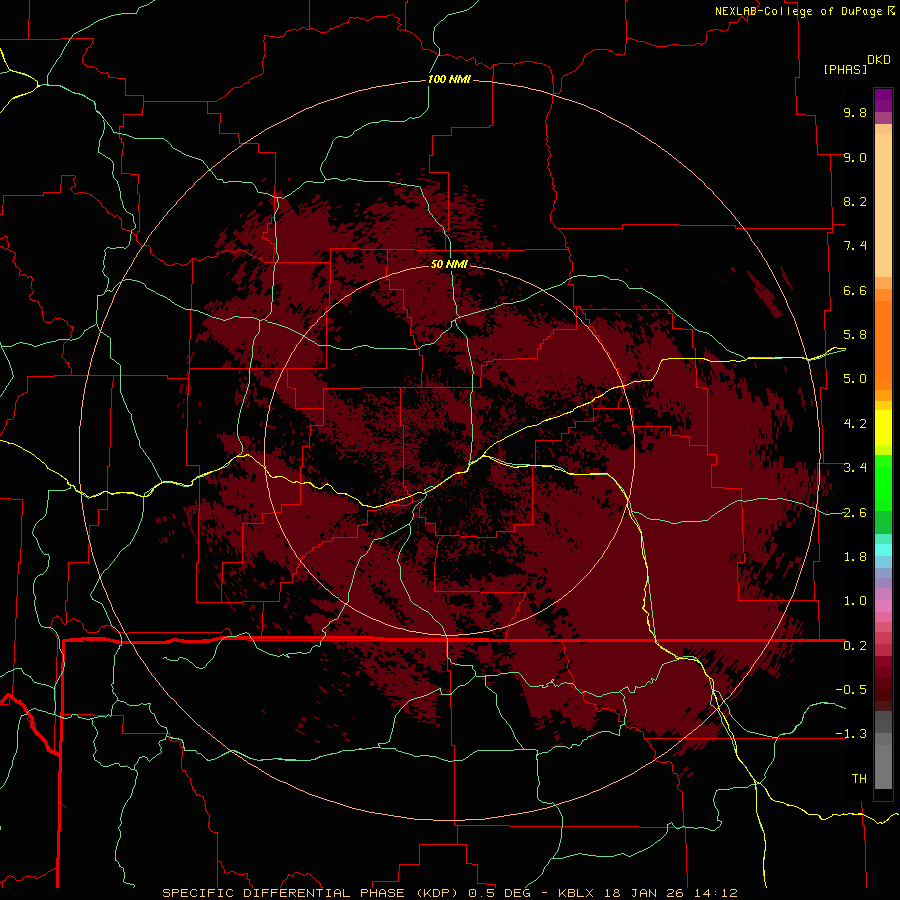This screenshot has width=900, height=900.
Task: Click the 1.0 legend value
Action: click(x=855, y=601)
